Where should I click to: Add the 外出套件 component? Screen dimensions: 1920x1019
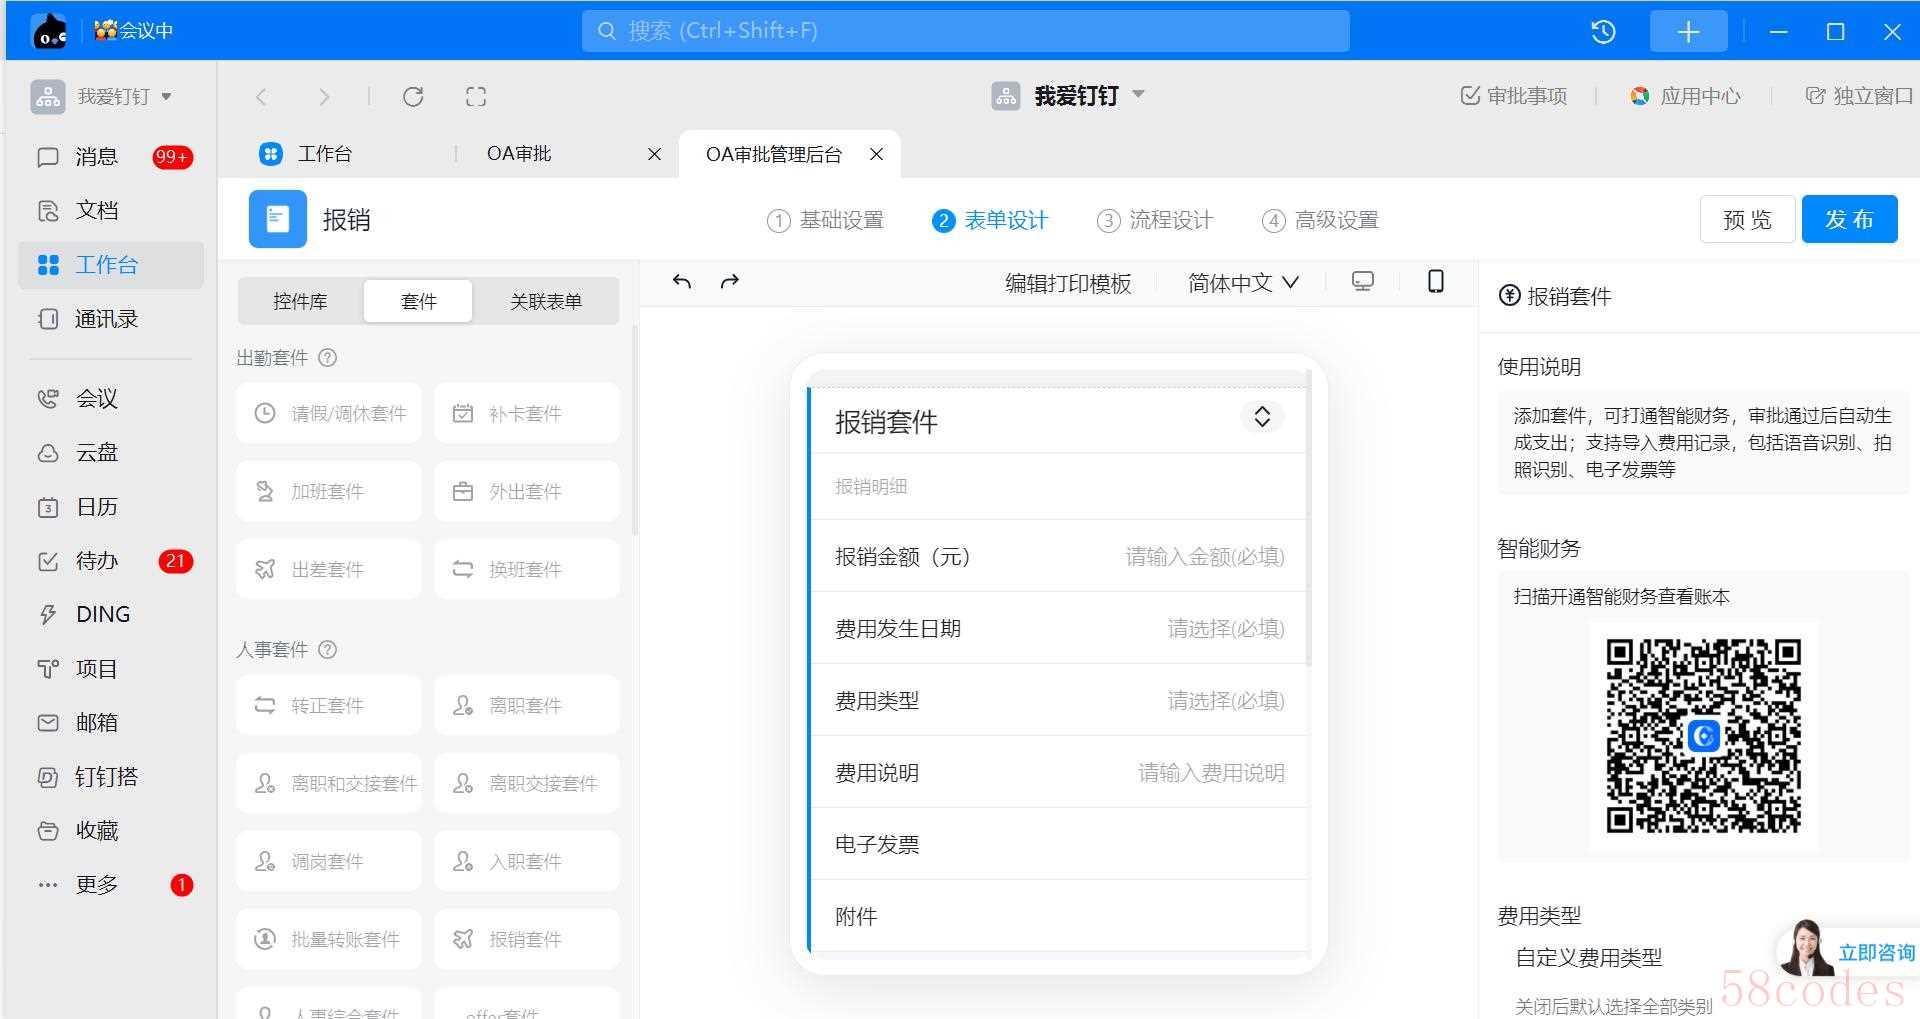tap(527, 491)
